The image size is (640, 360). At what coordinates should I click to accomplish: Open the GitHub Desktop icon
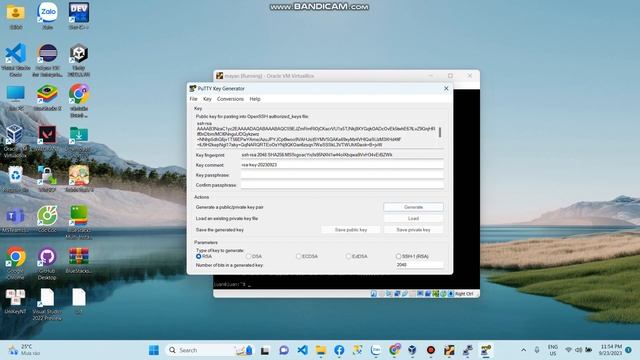click(x=47, y=263)
